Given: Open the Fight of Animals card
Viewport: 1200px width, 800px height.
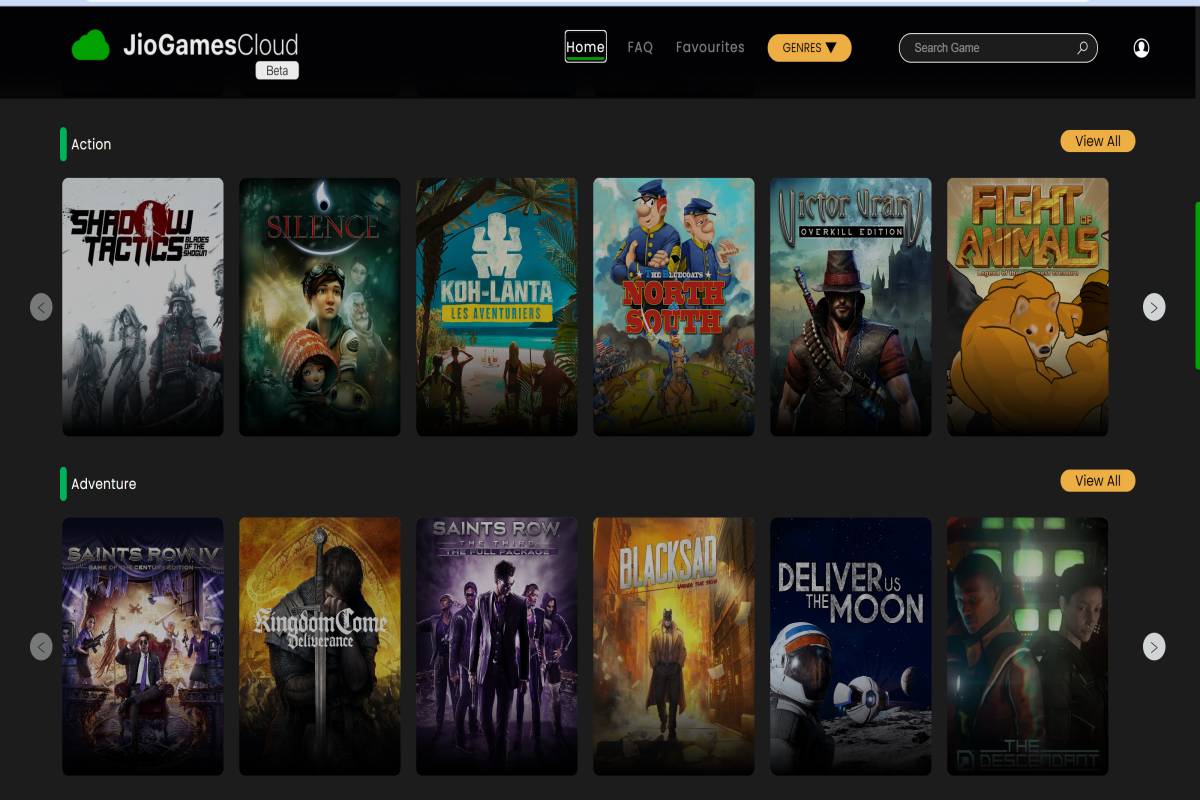Looking at the screenshot, I should point(1028,307).
